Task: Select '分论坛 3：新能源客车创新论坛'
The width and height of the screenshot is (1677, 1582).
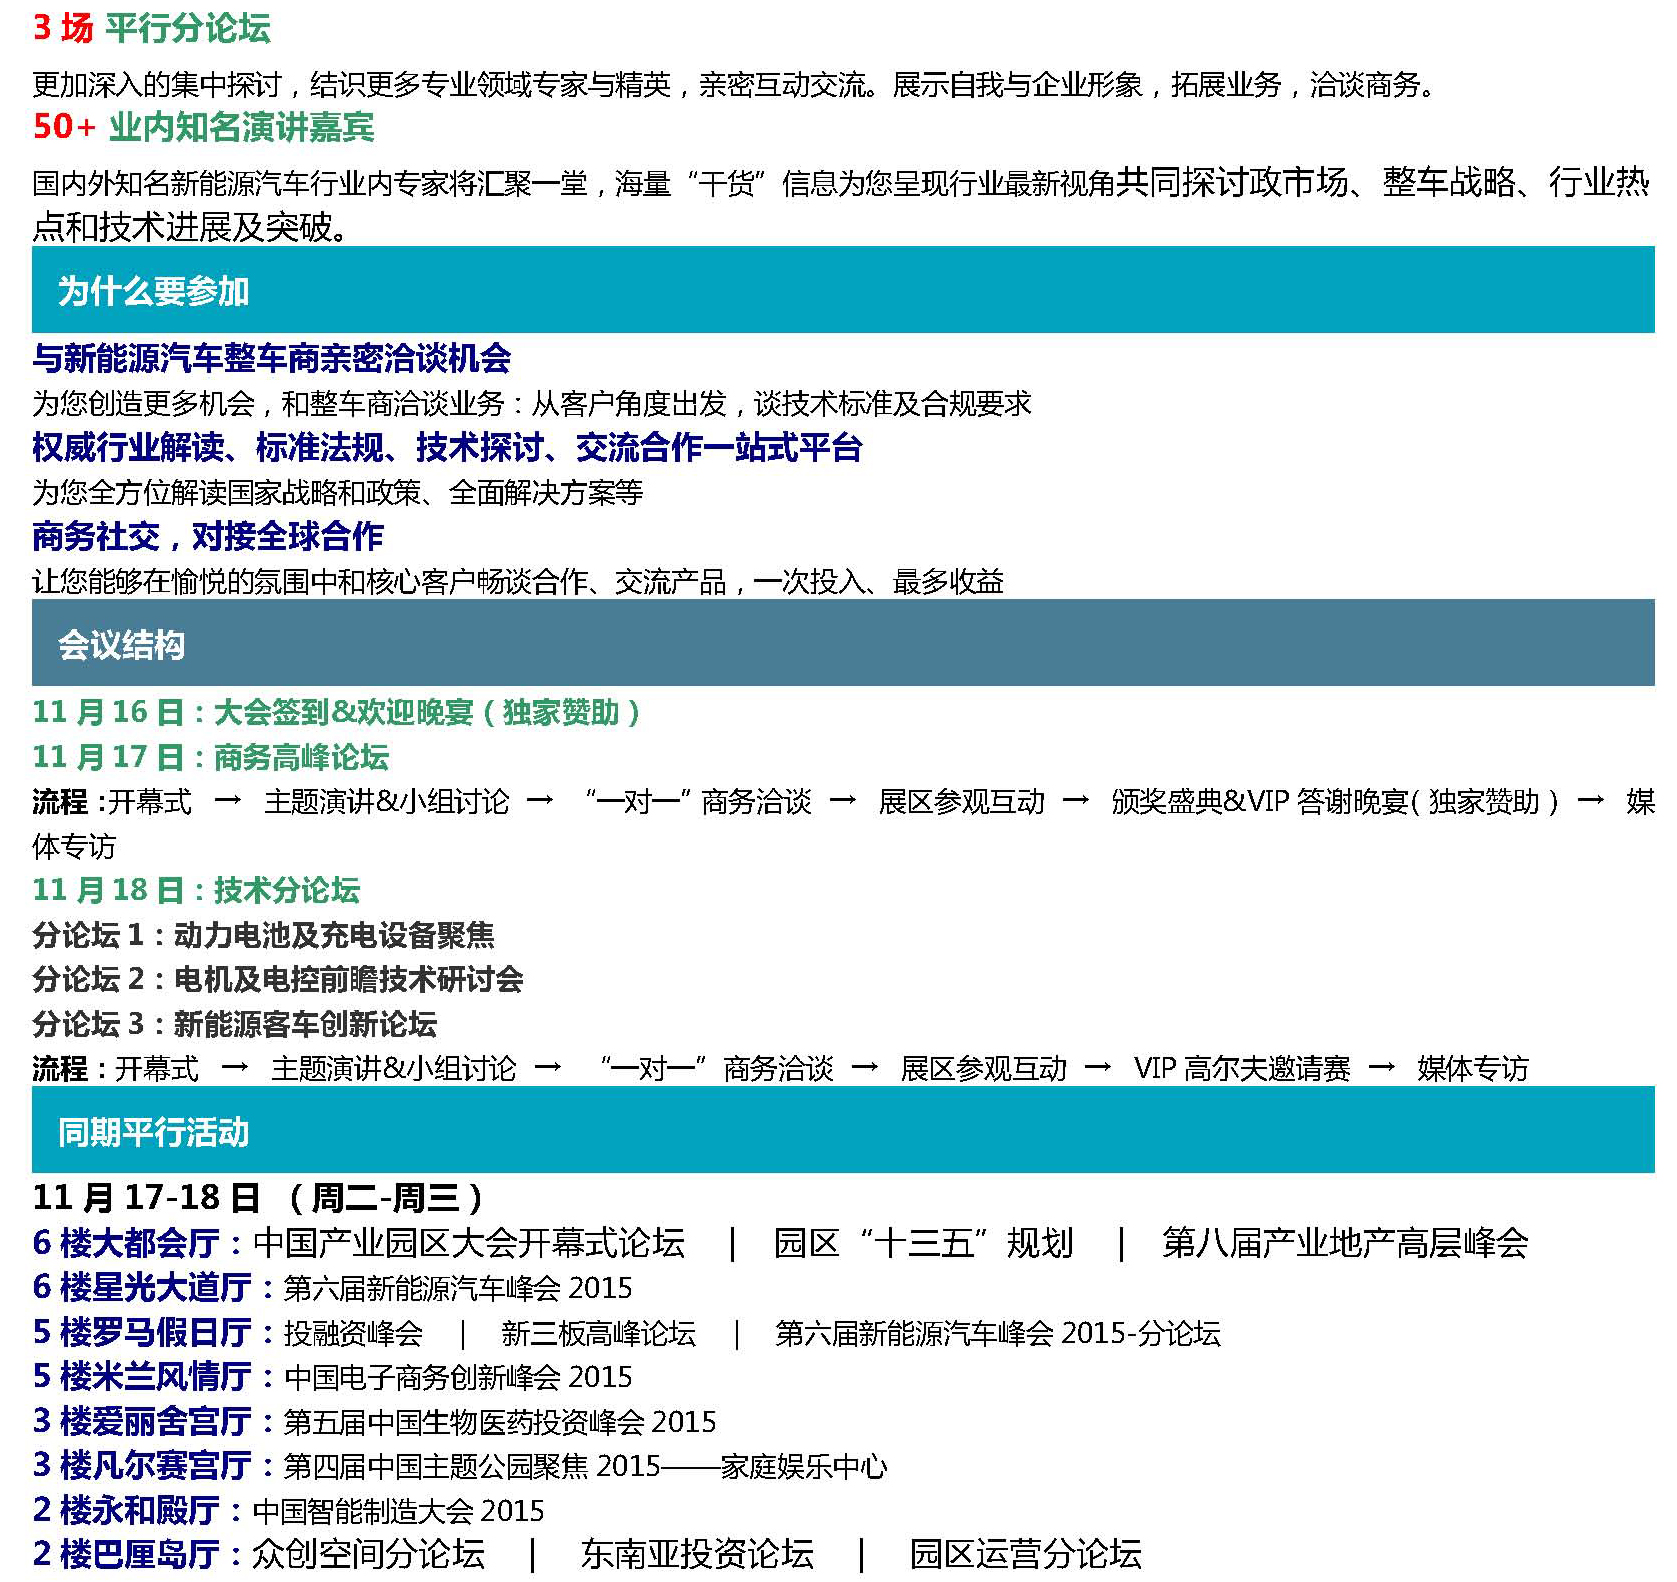Action: click(x=234, y=1024)
